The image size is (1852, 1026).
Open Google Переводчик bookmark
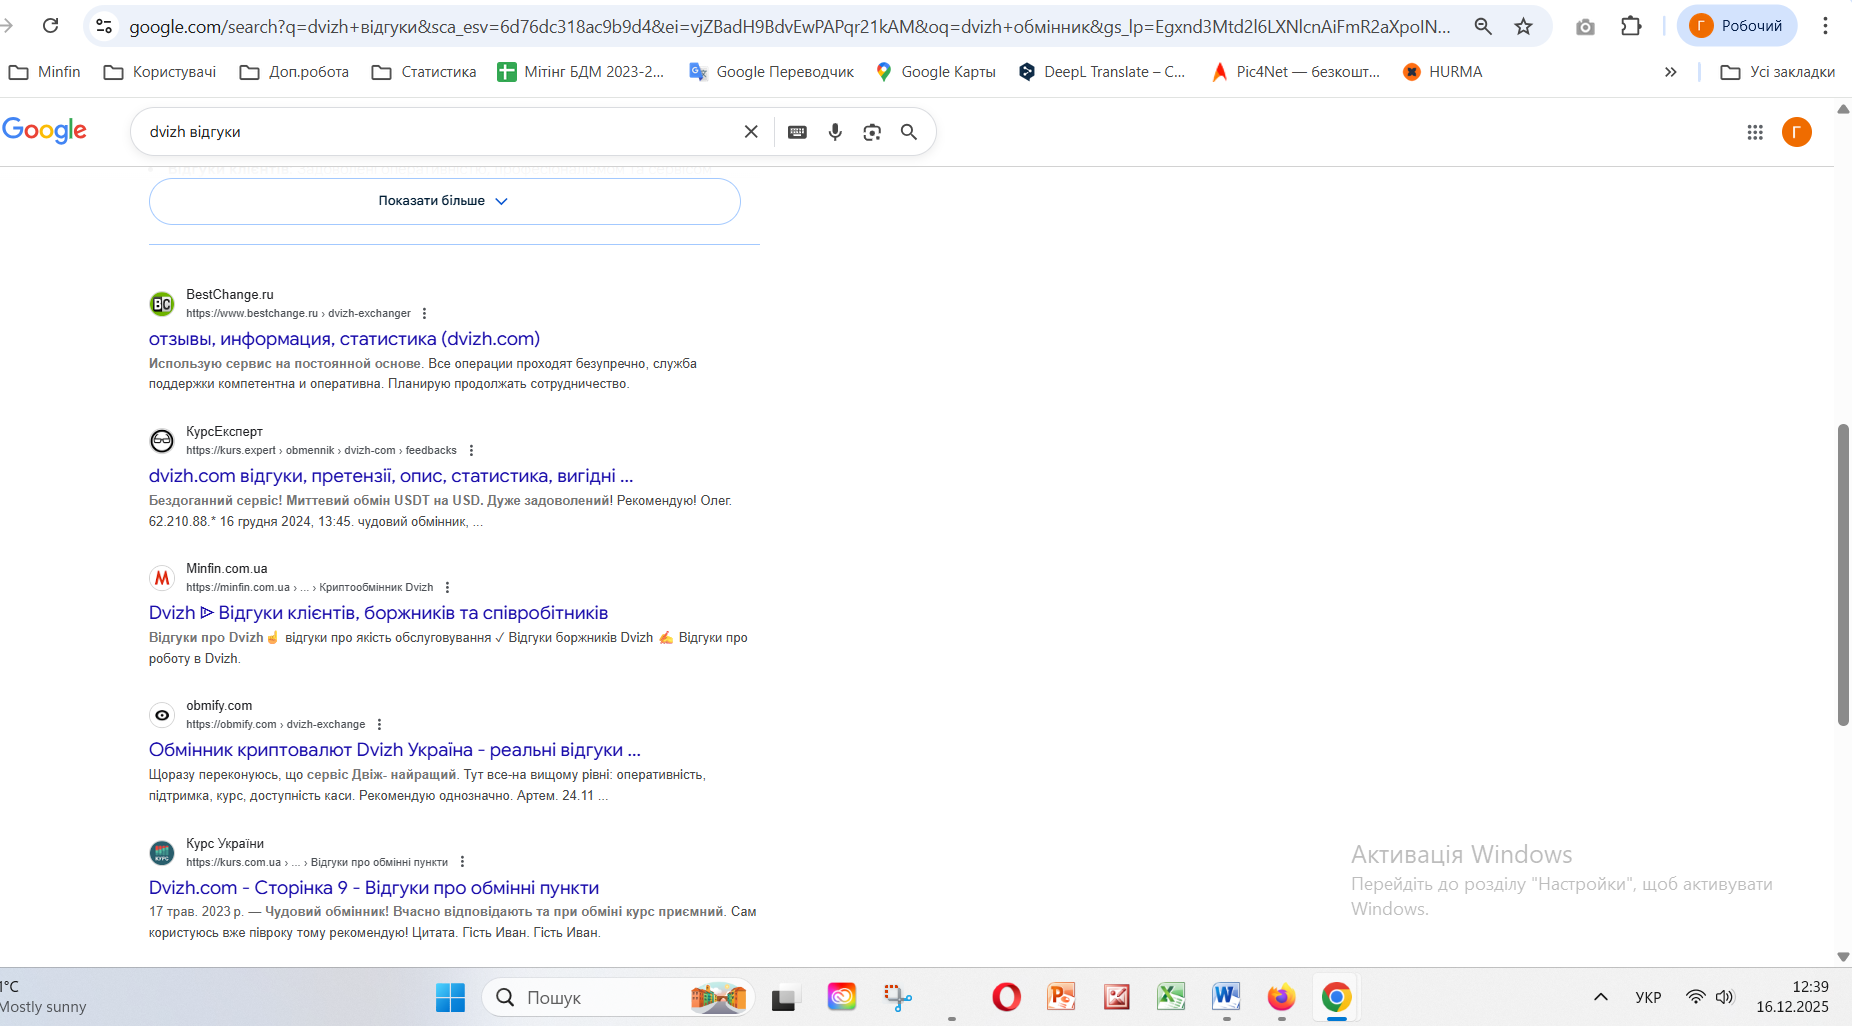(771, 72)
